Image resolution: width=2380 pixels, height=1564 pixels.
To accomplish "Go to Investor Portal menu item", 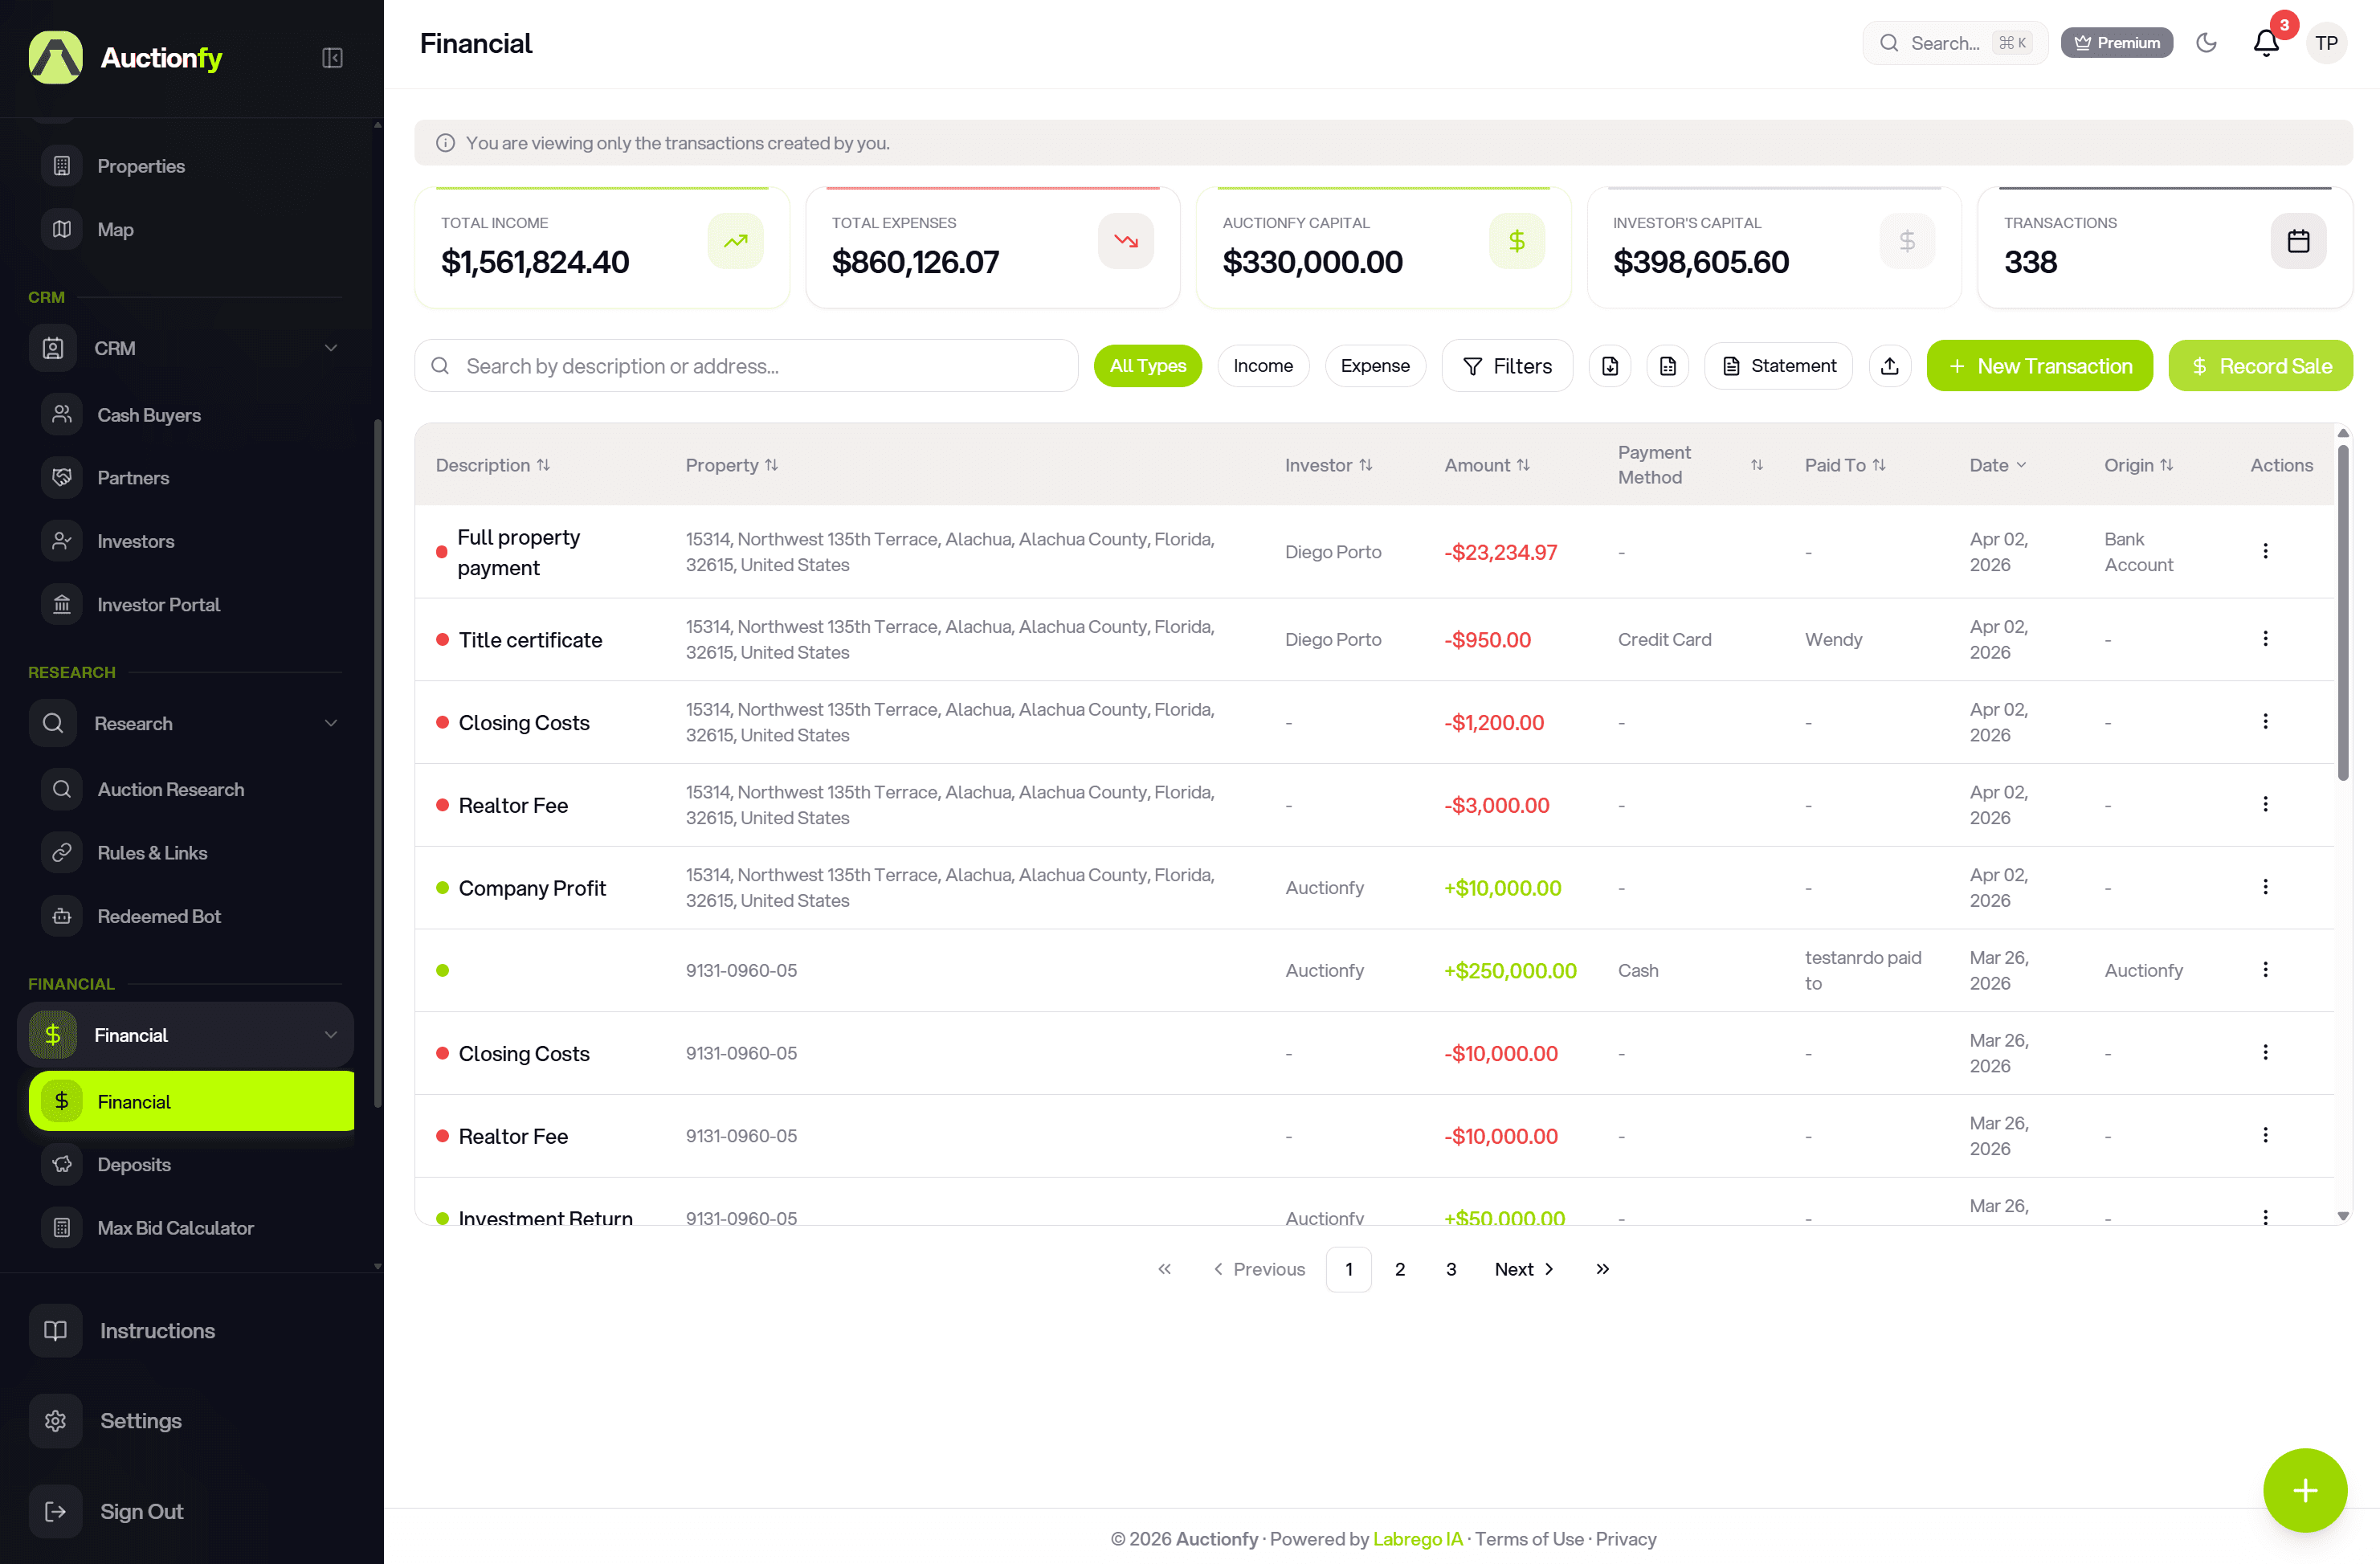I will [x=158, y=604].
